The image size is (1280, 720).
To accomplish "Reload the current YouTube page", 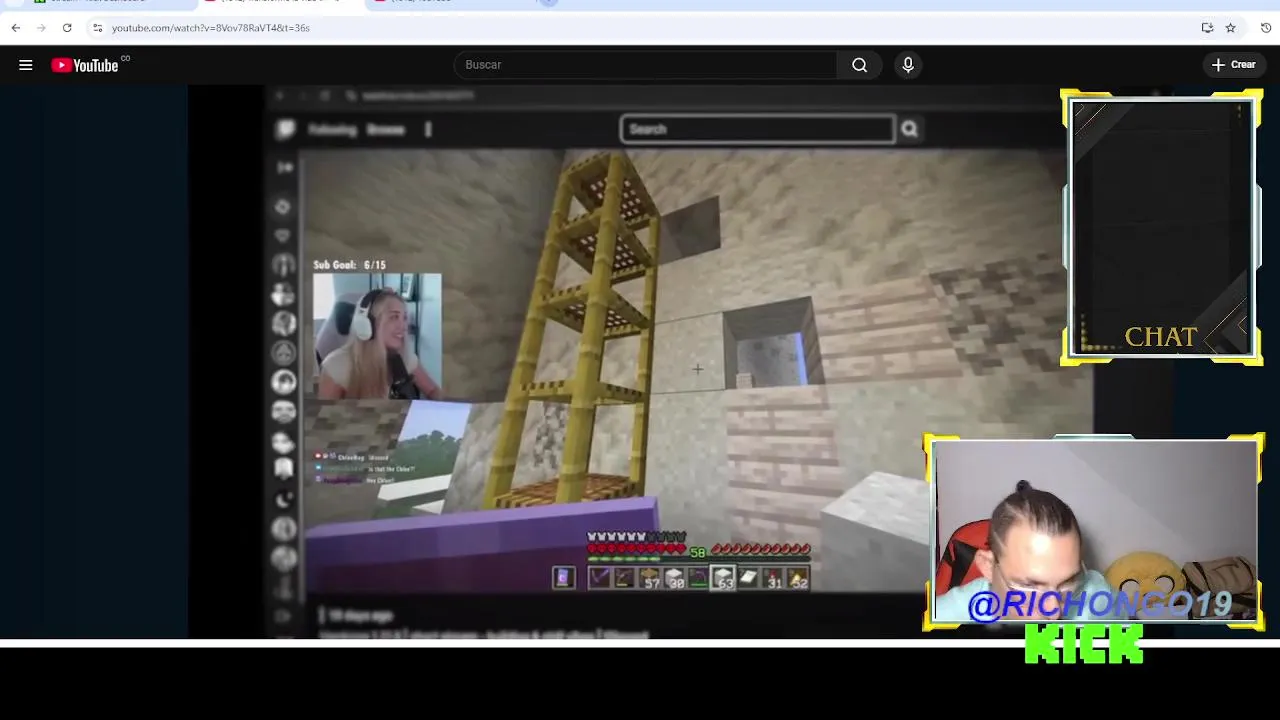I will 67,28.
